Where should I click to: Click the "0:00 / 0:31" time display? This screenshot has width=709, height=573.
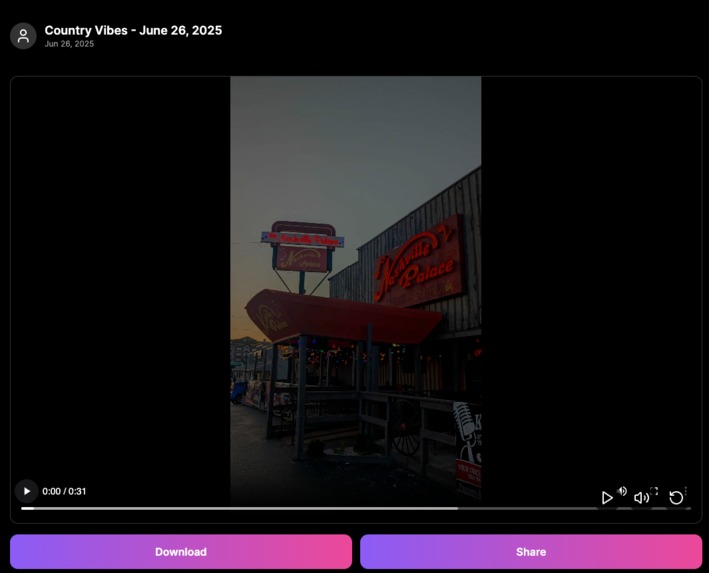click(64, 492)
